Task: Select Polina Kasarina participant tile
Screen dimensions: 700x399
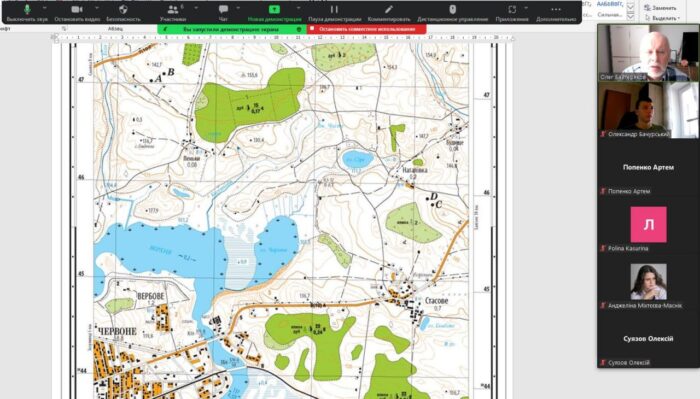Action: 648,228
